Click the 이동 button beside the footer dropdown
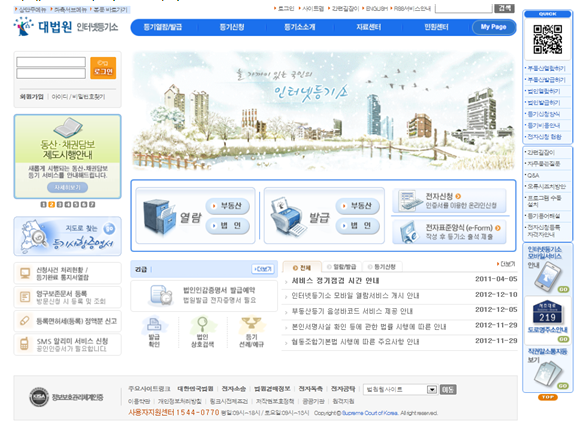 tap(448, 389)
